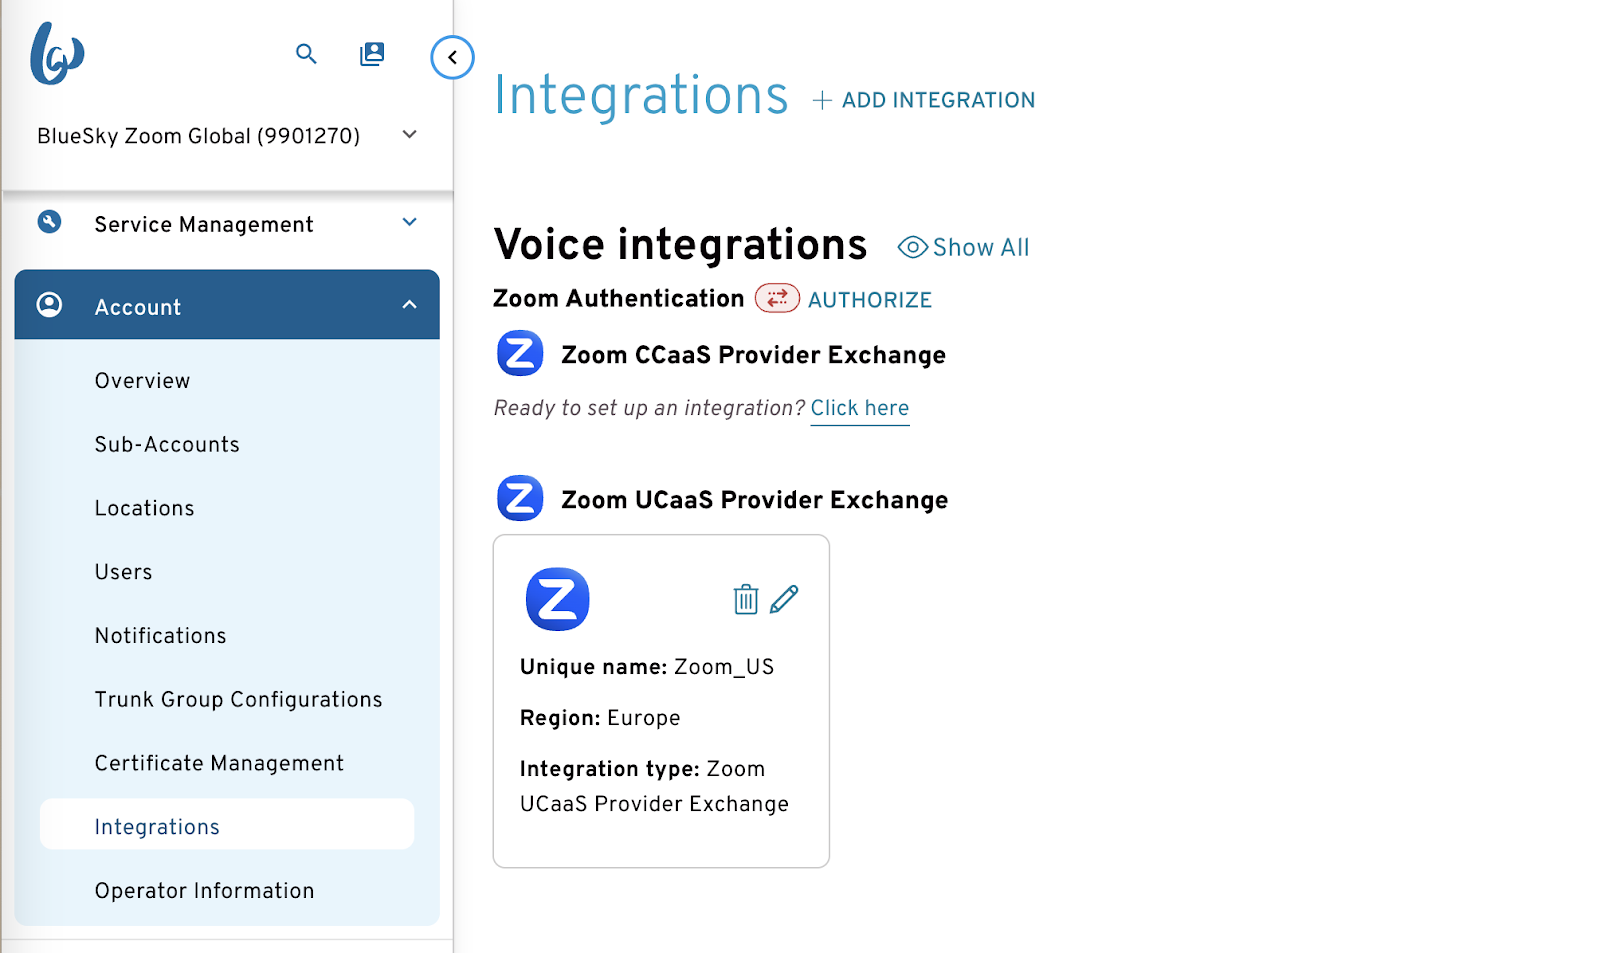Open the contacts library icon
This screenshot has height=953, width=1600.
372,54
